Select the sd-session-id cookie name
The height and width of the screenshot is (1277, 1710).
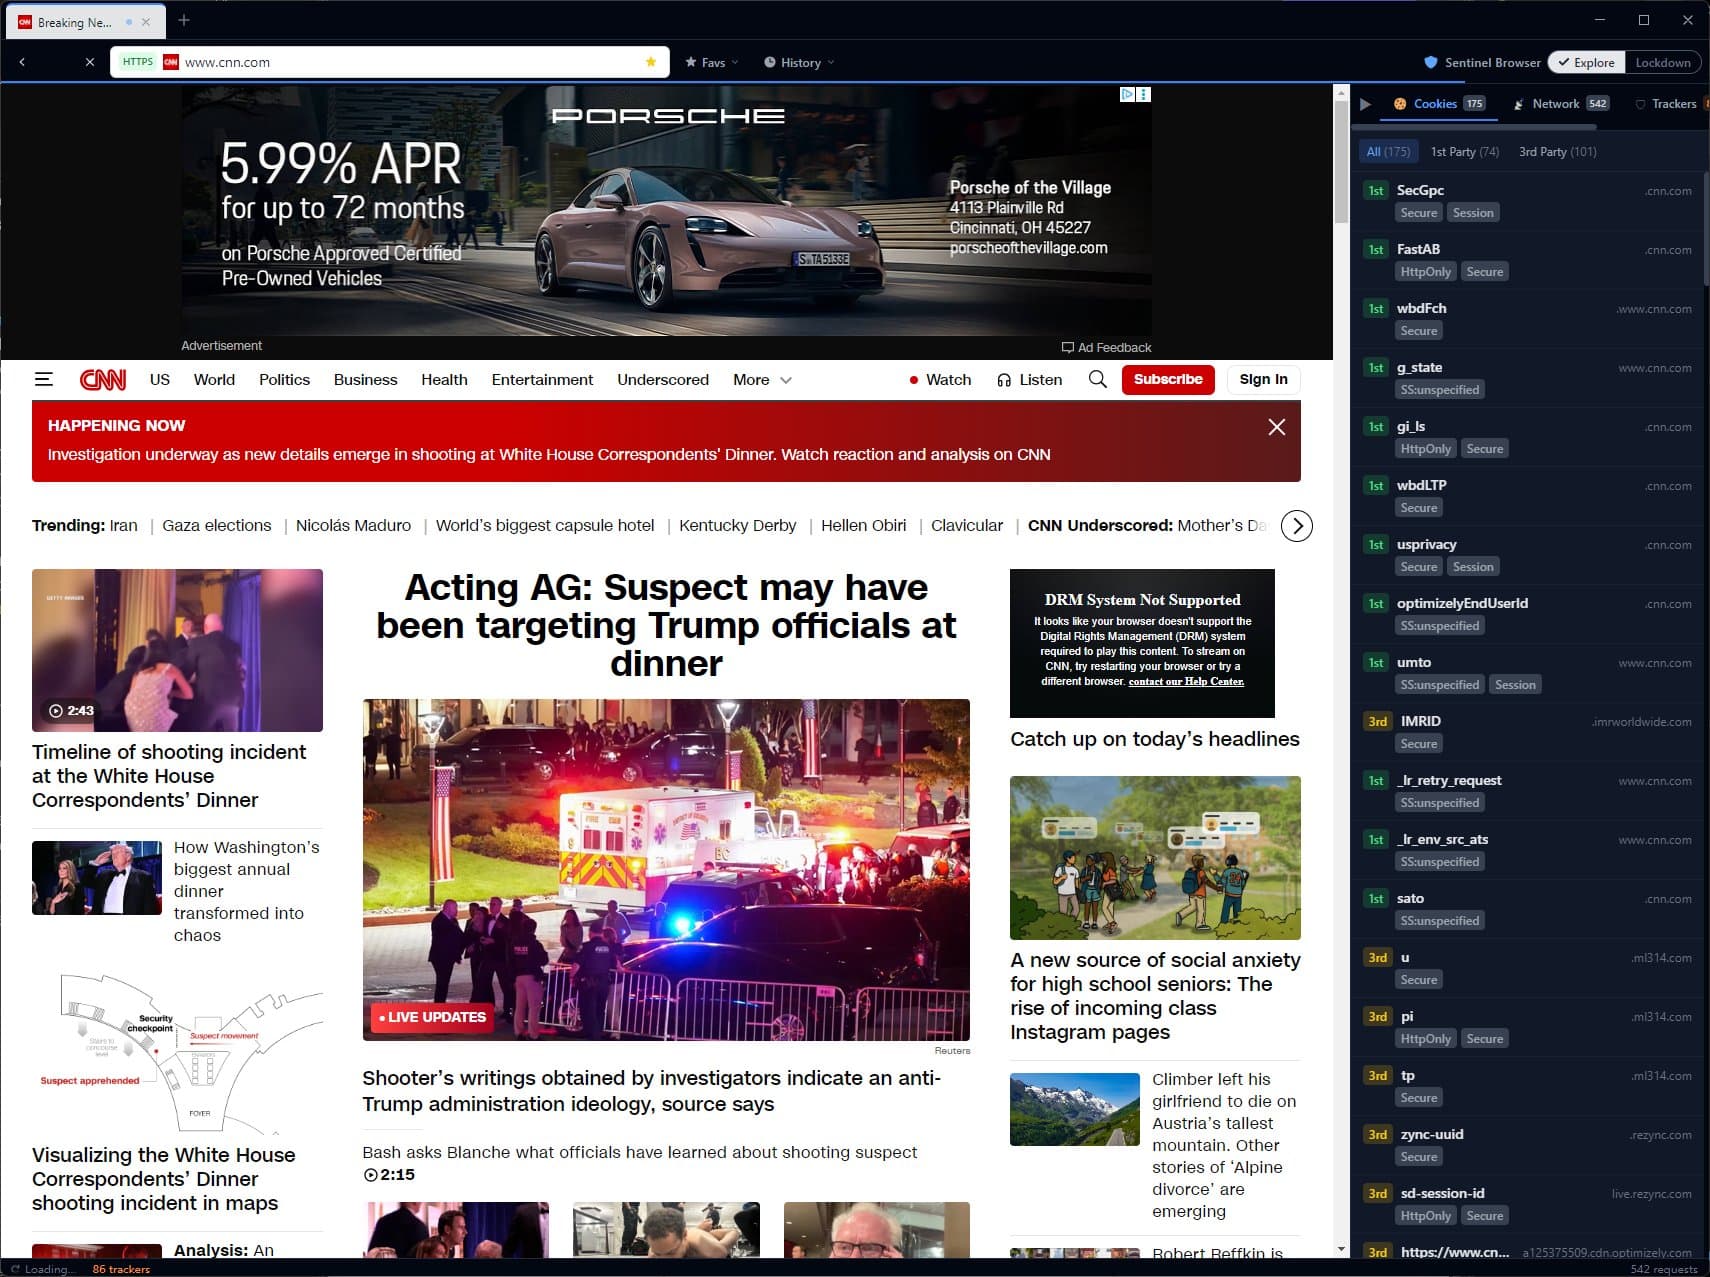1442,1193
